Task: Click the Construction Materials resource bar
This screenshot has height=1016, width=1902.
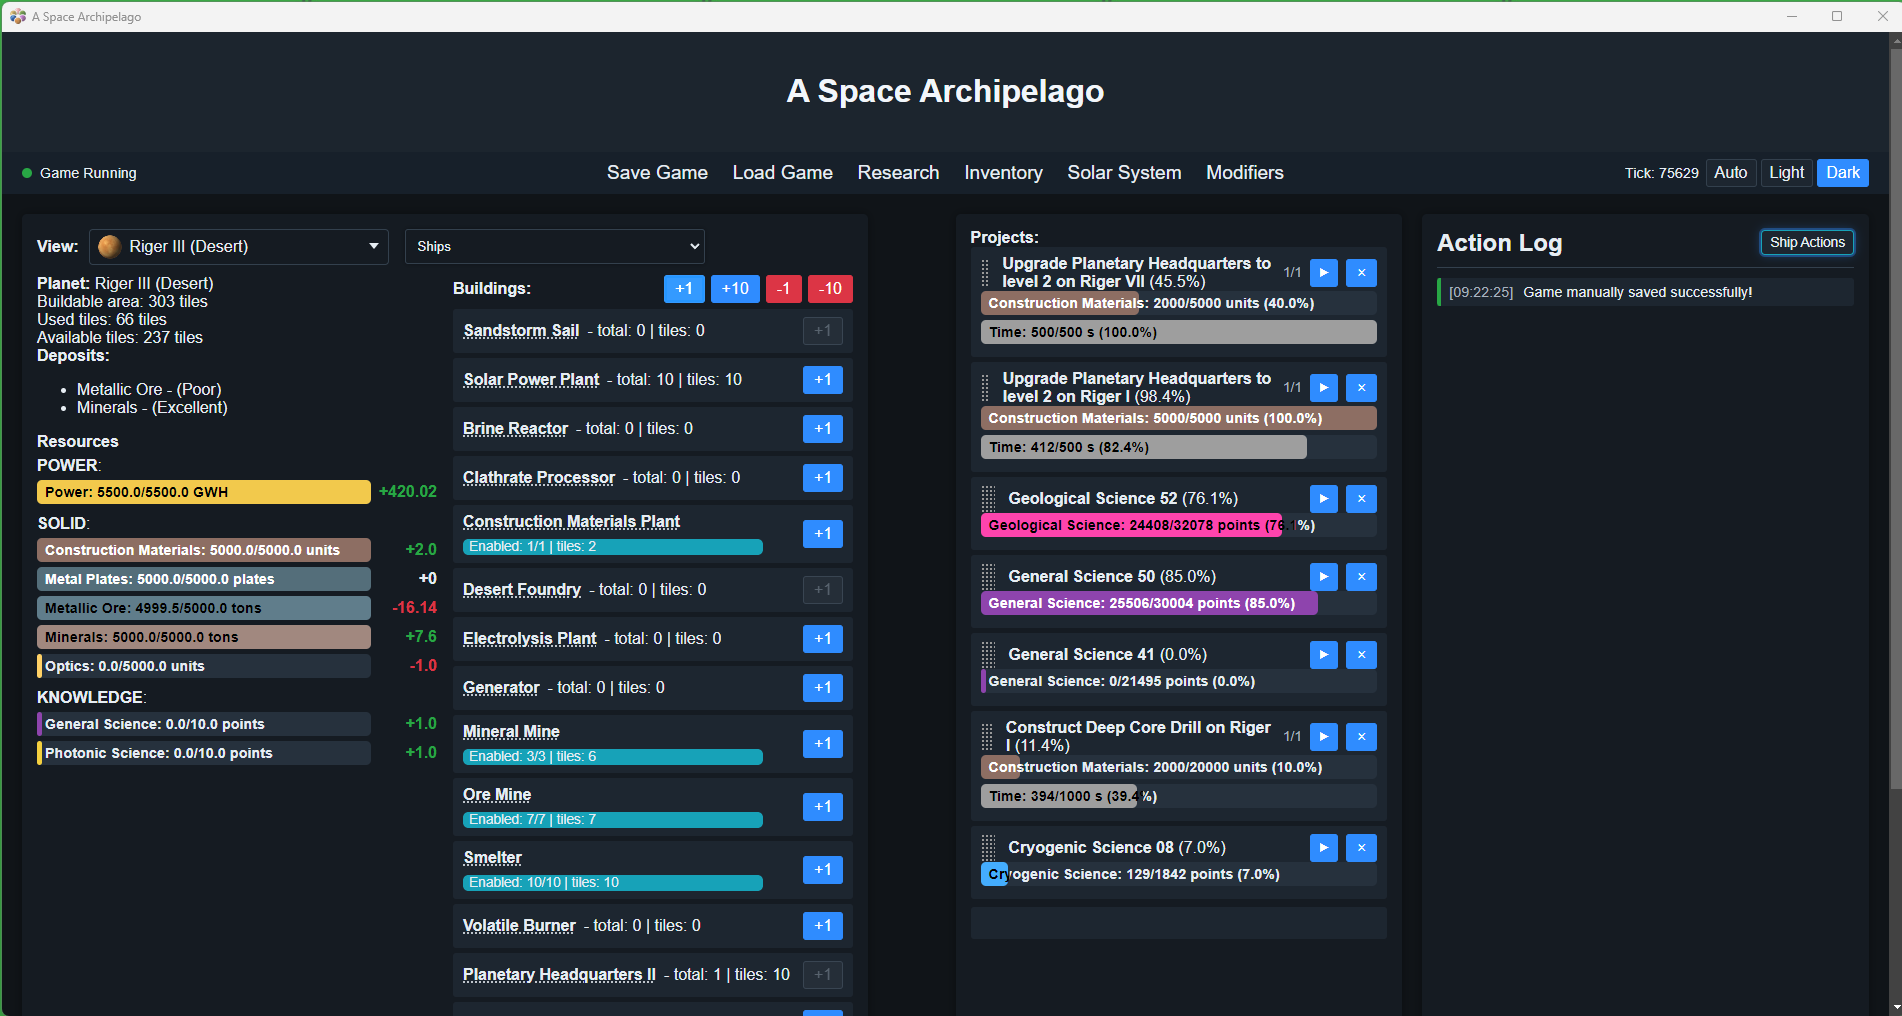Action: 204,550
